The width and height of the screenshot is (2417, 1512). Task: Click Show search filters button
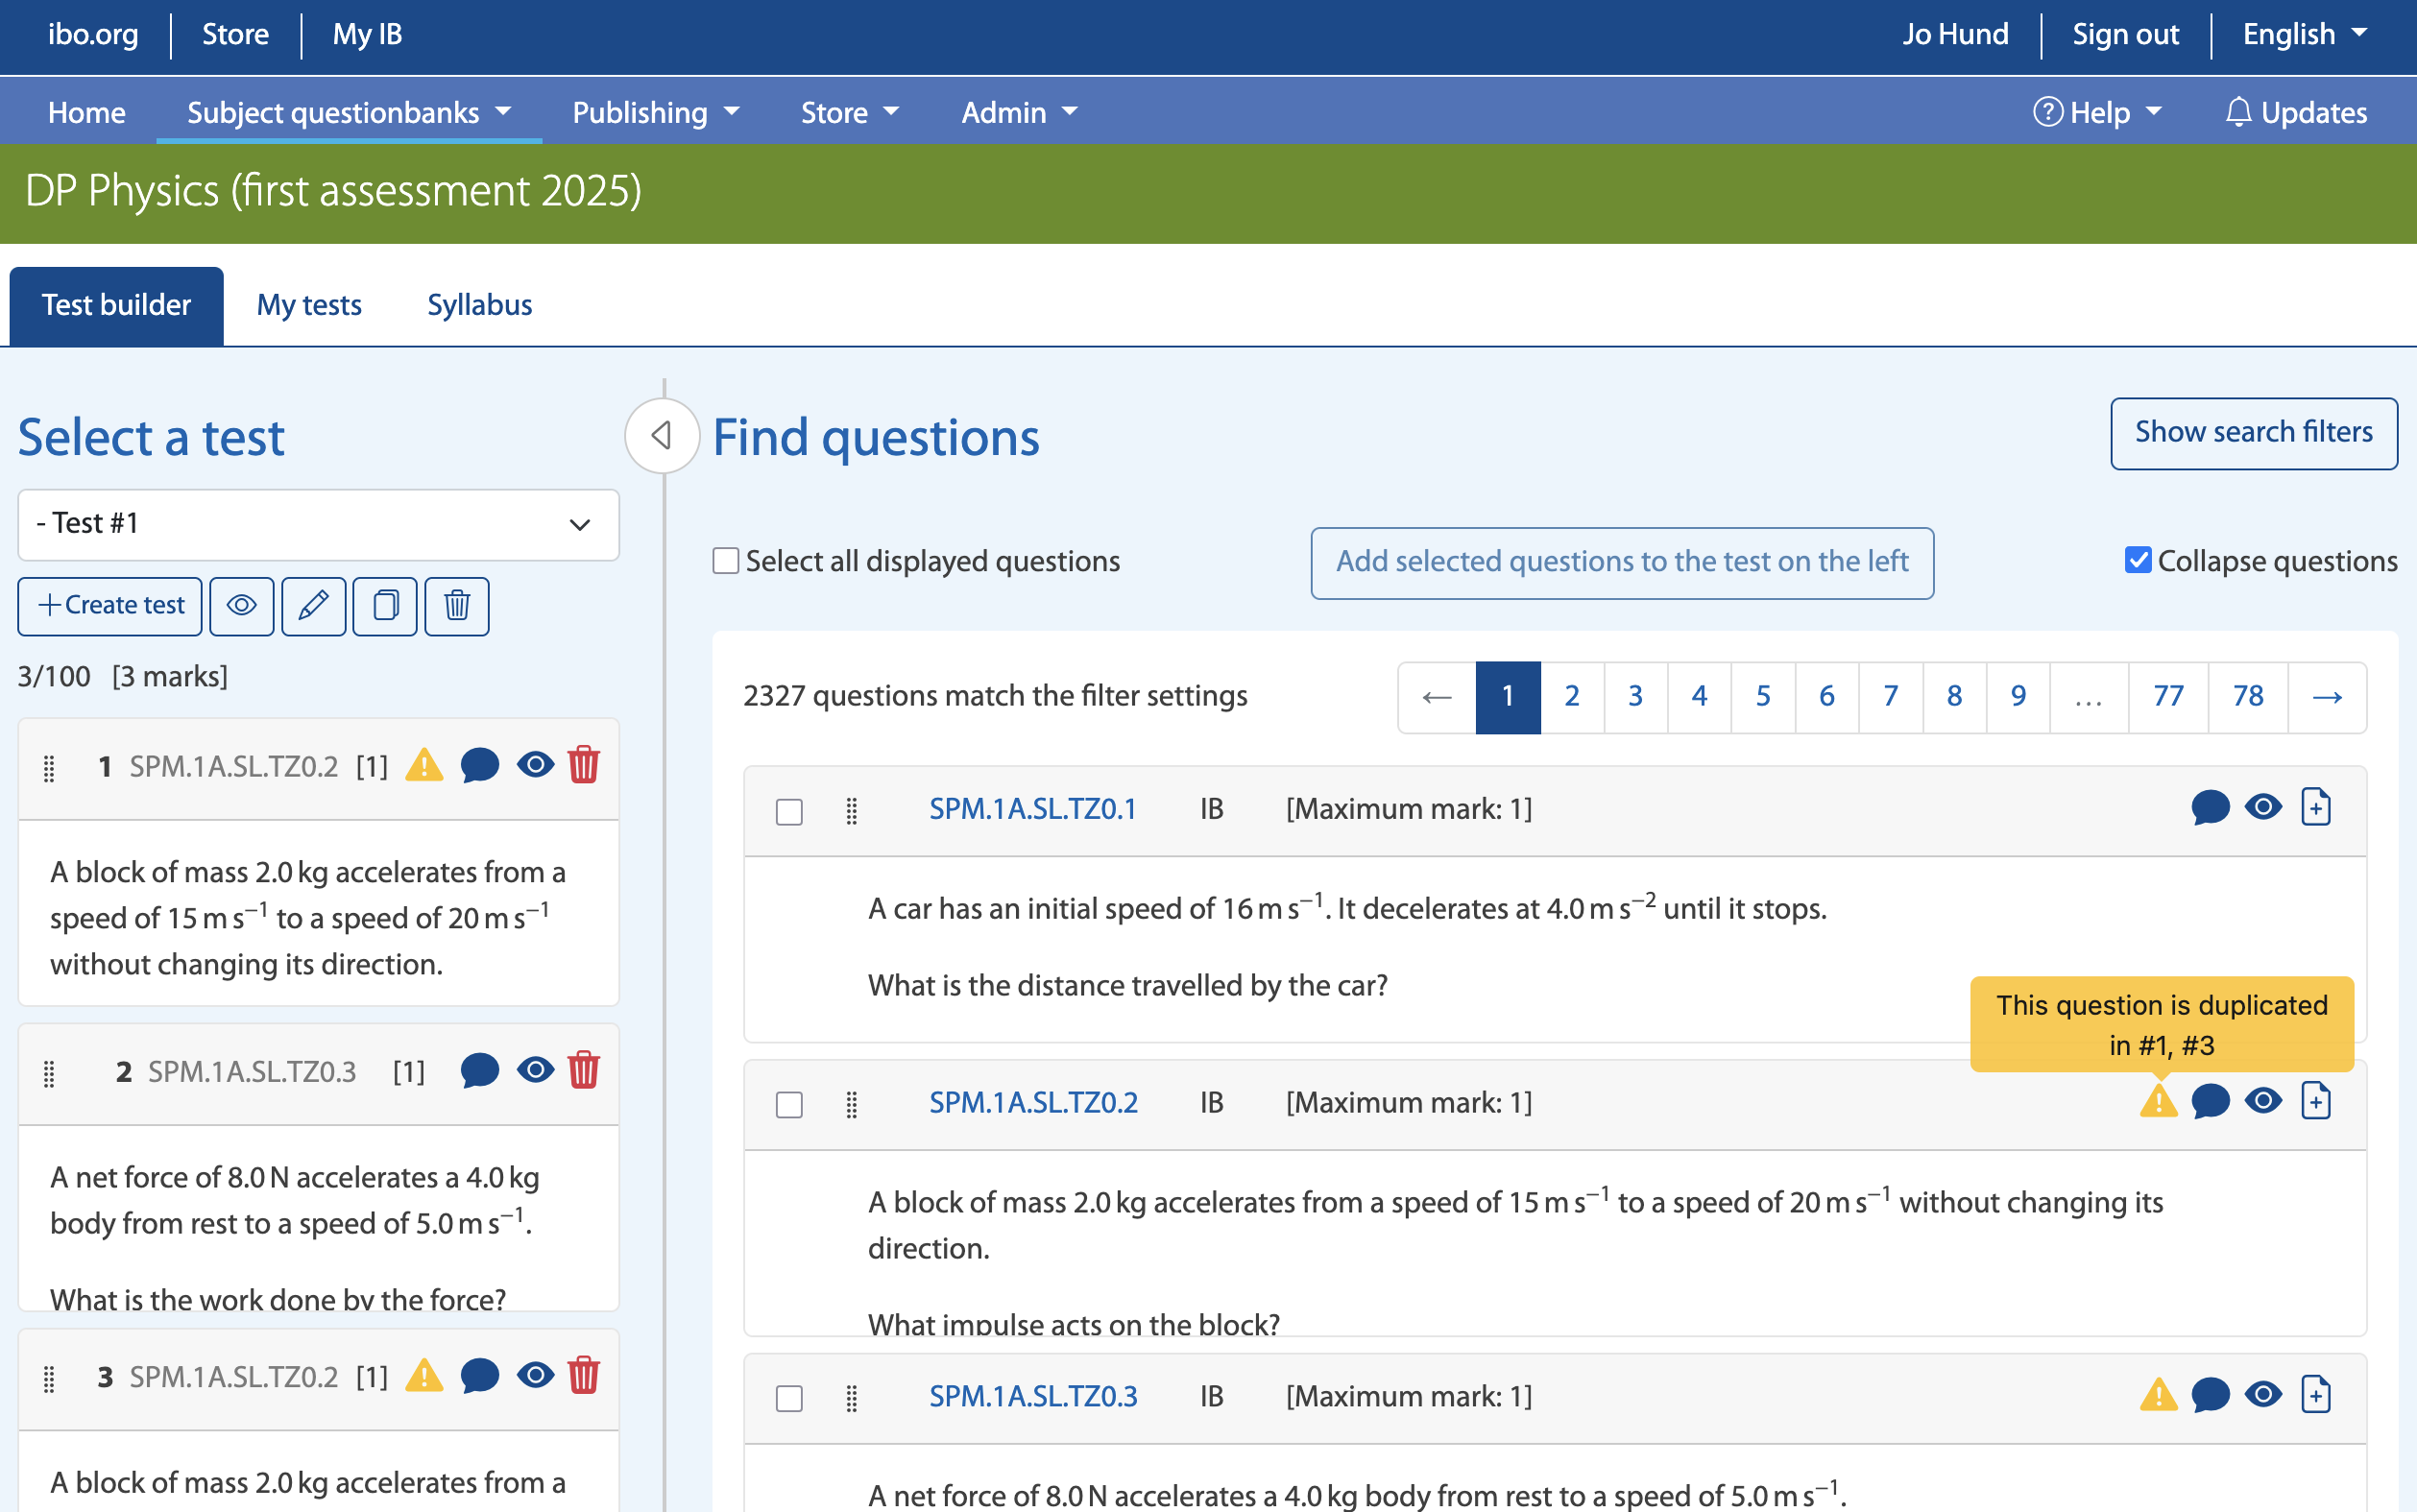[x=2253, y=433]
